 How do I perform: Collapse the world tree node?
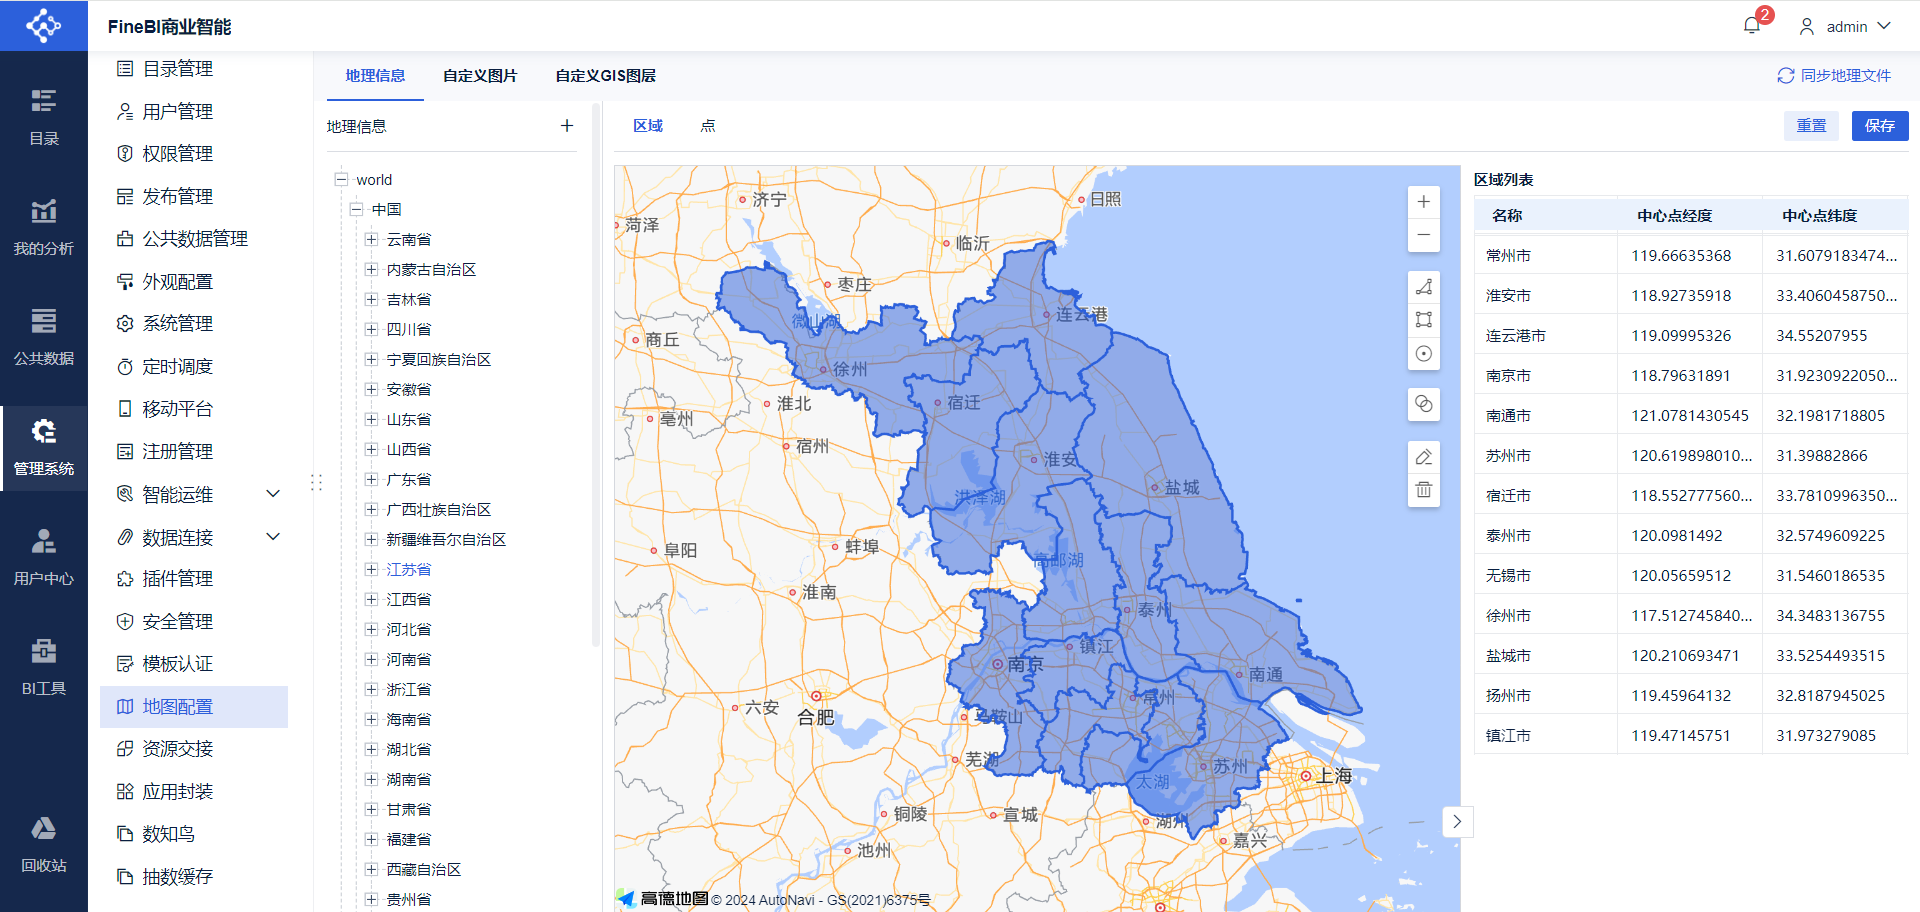point(341,180)
